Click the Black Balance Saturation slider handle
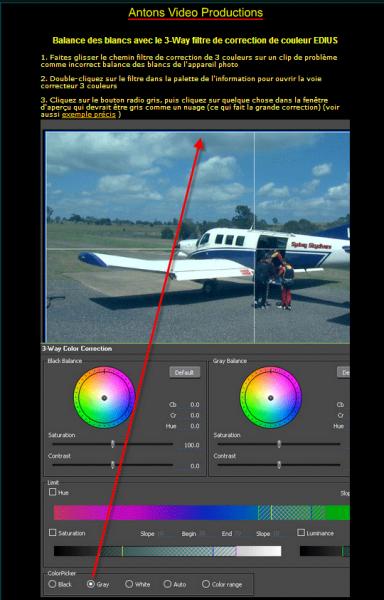This screenshot has width=384, height=600. tap(112, 444)
